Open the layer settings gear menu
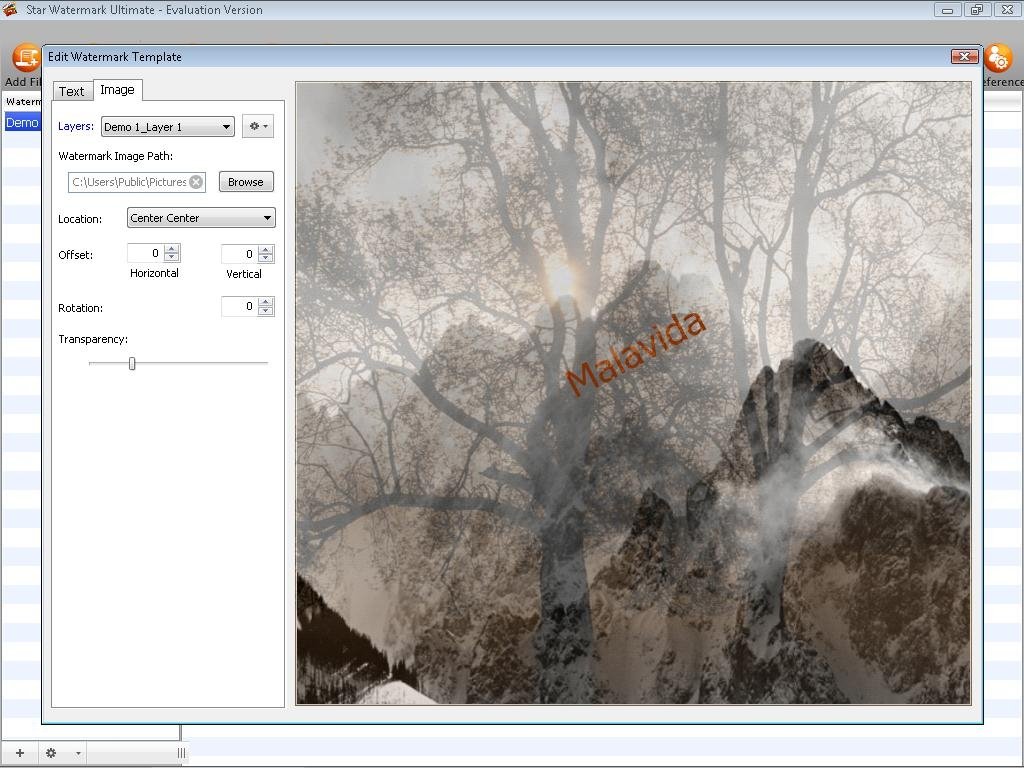Screen dimensions: 1024x768 pyautogui.click(x=258, y=126)
